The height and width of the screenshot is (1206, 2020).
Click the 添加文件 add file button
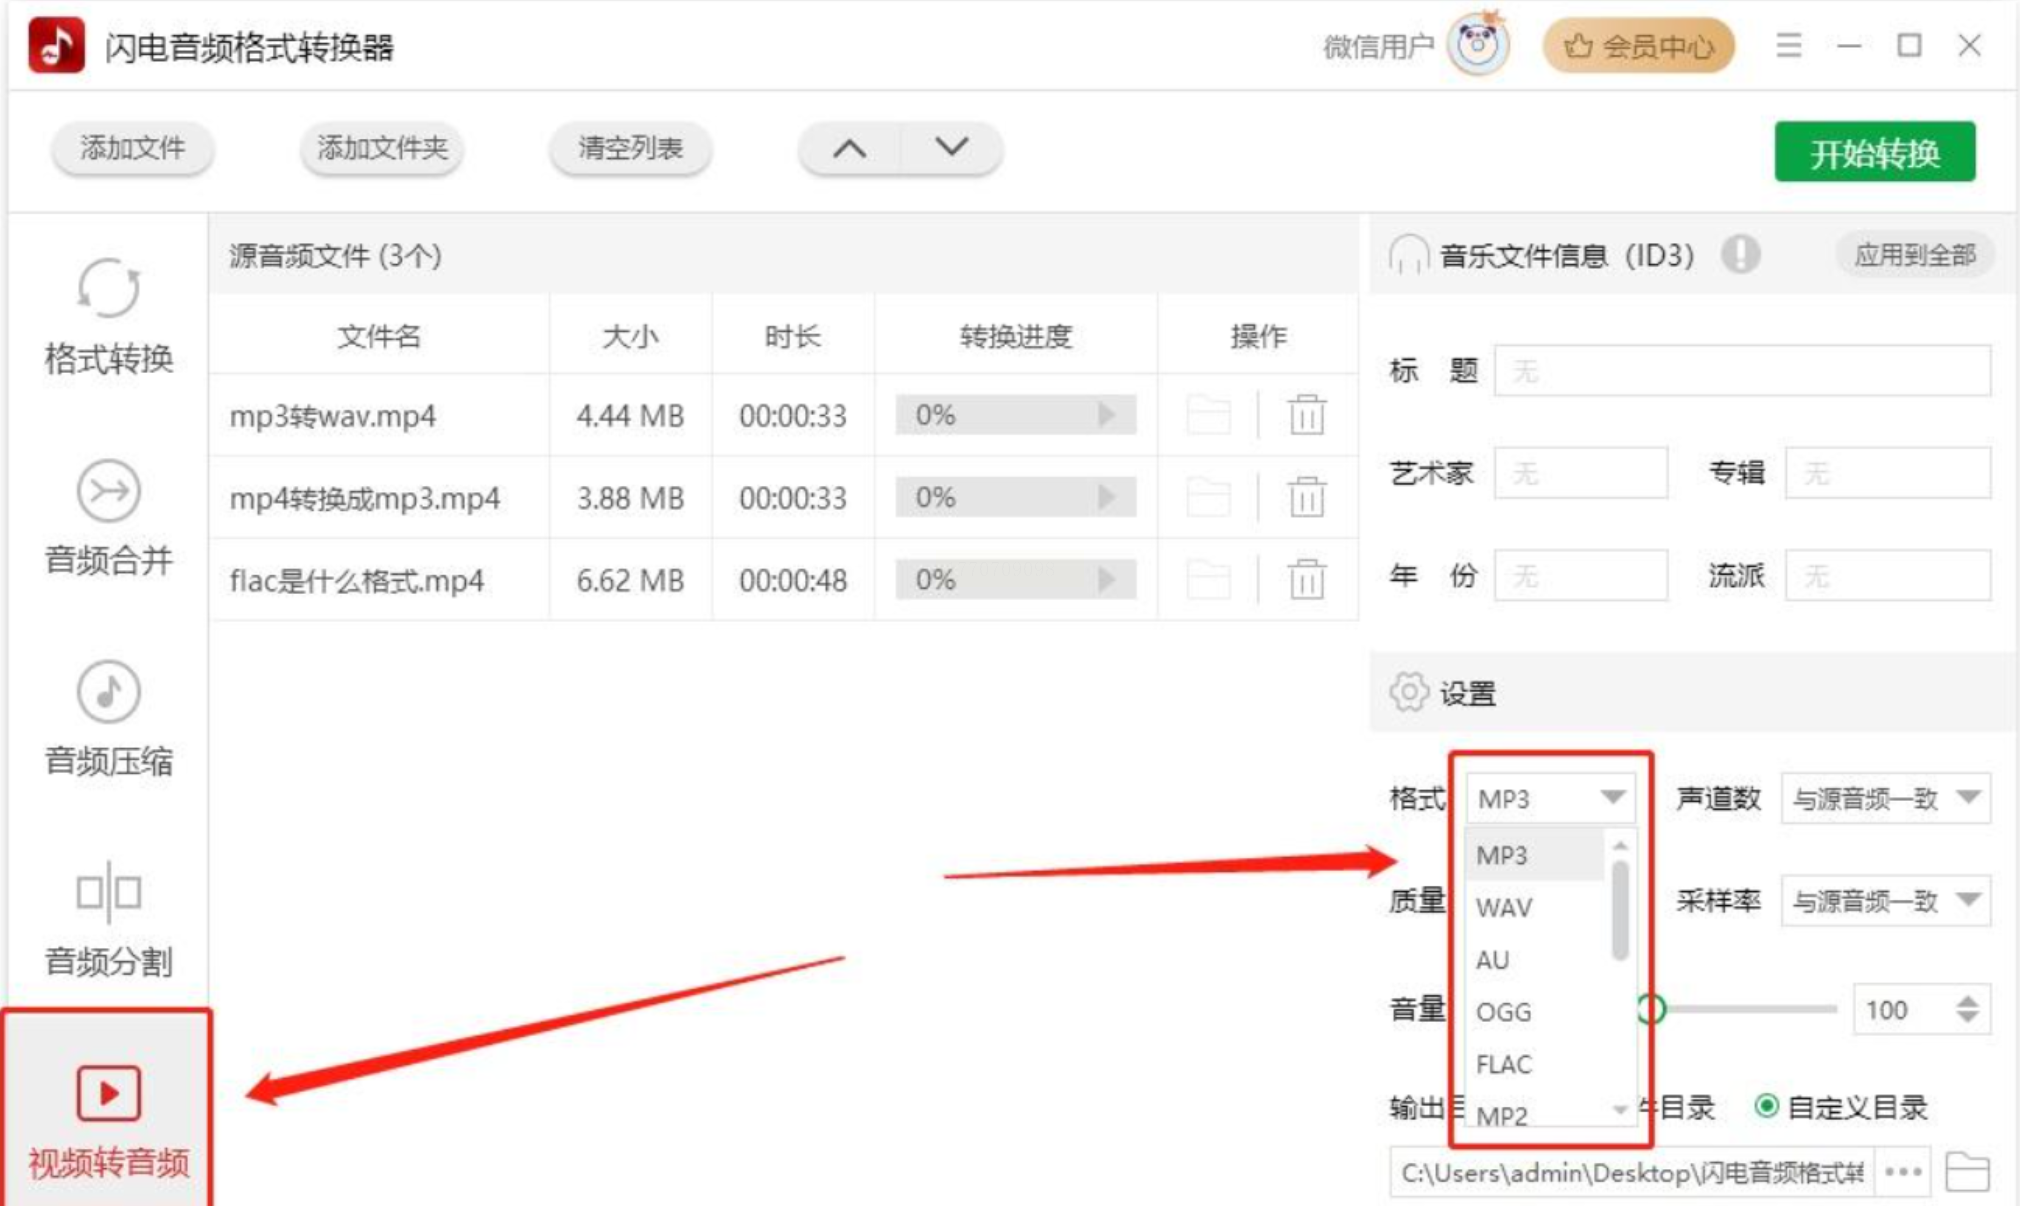point(132,149)
